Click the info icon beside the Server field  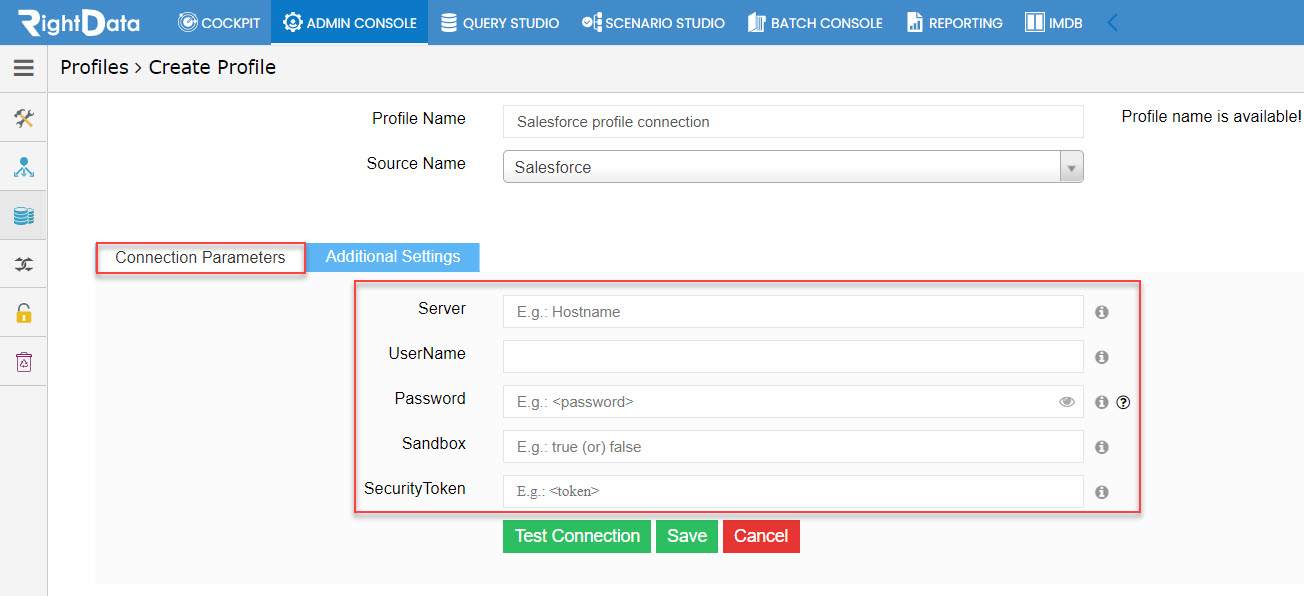[1101, 312]
